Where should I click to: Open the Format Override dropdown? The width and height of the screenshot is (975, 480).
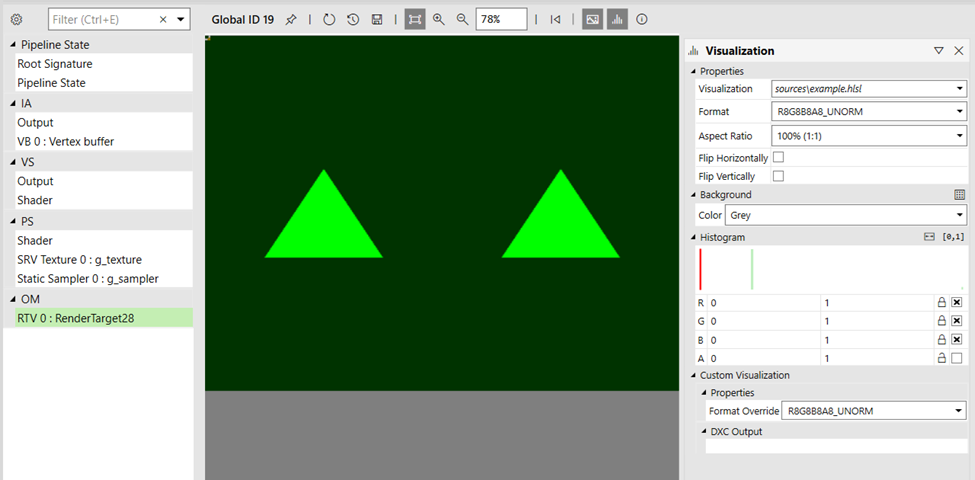tap(874, 411)
